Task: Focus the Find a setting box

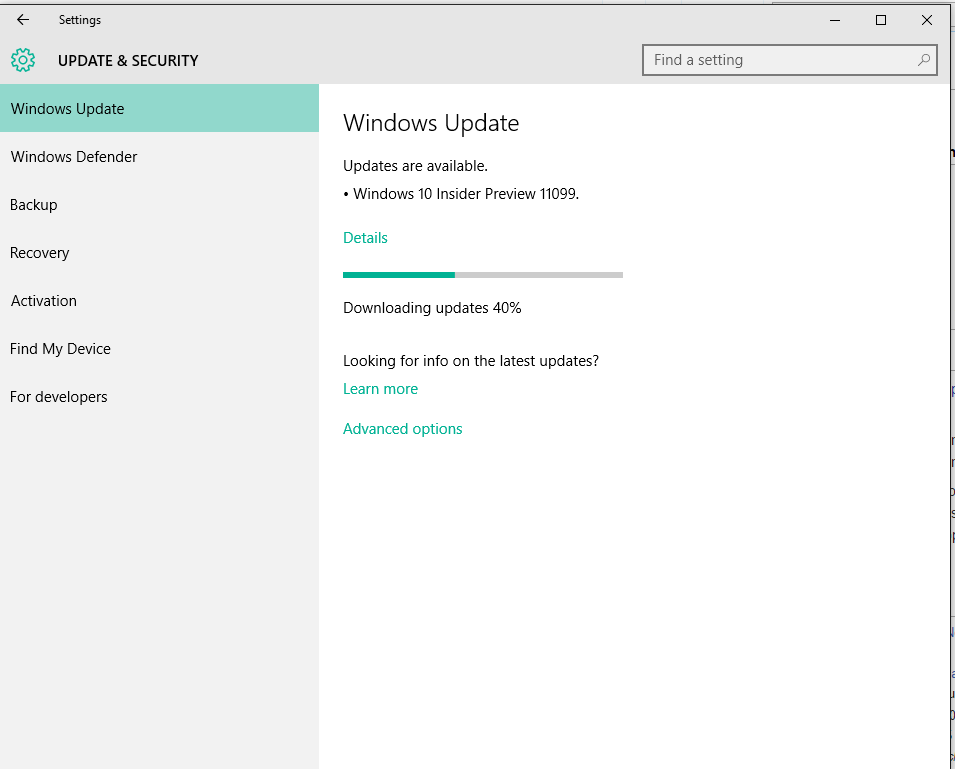Action: click(x=789, y=60)
